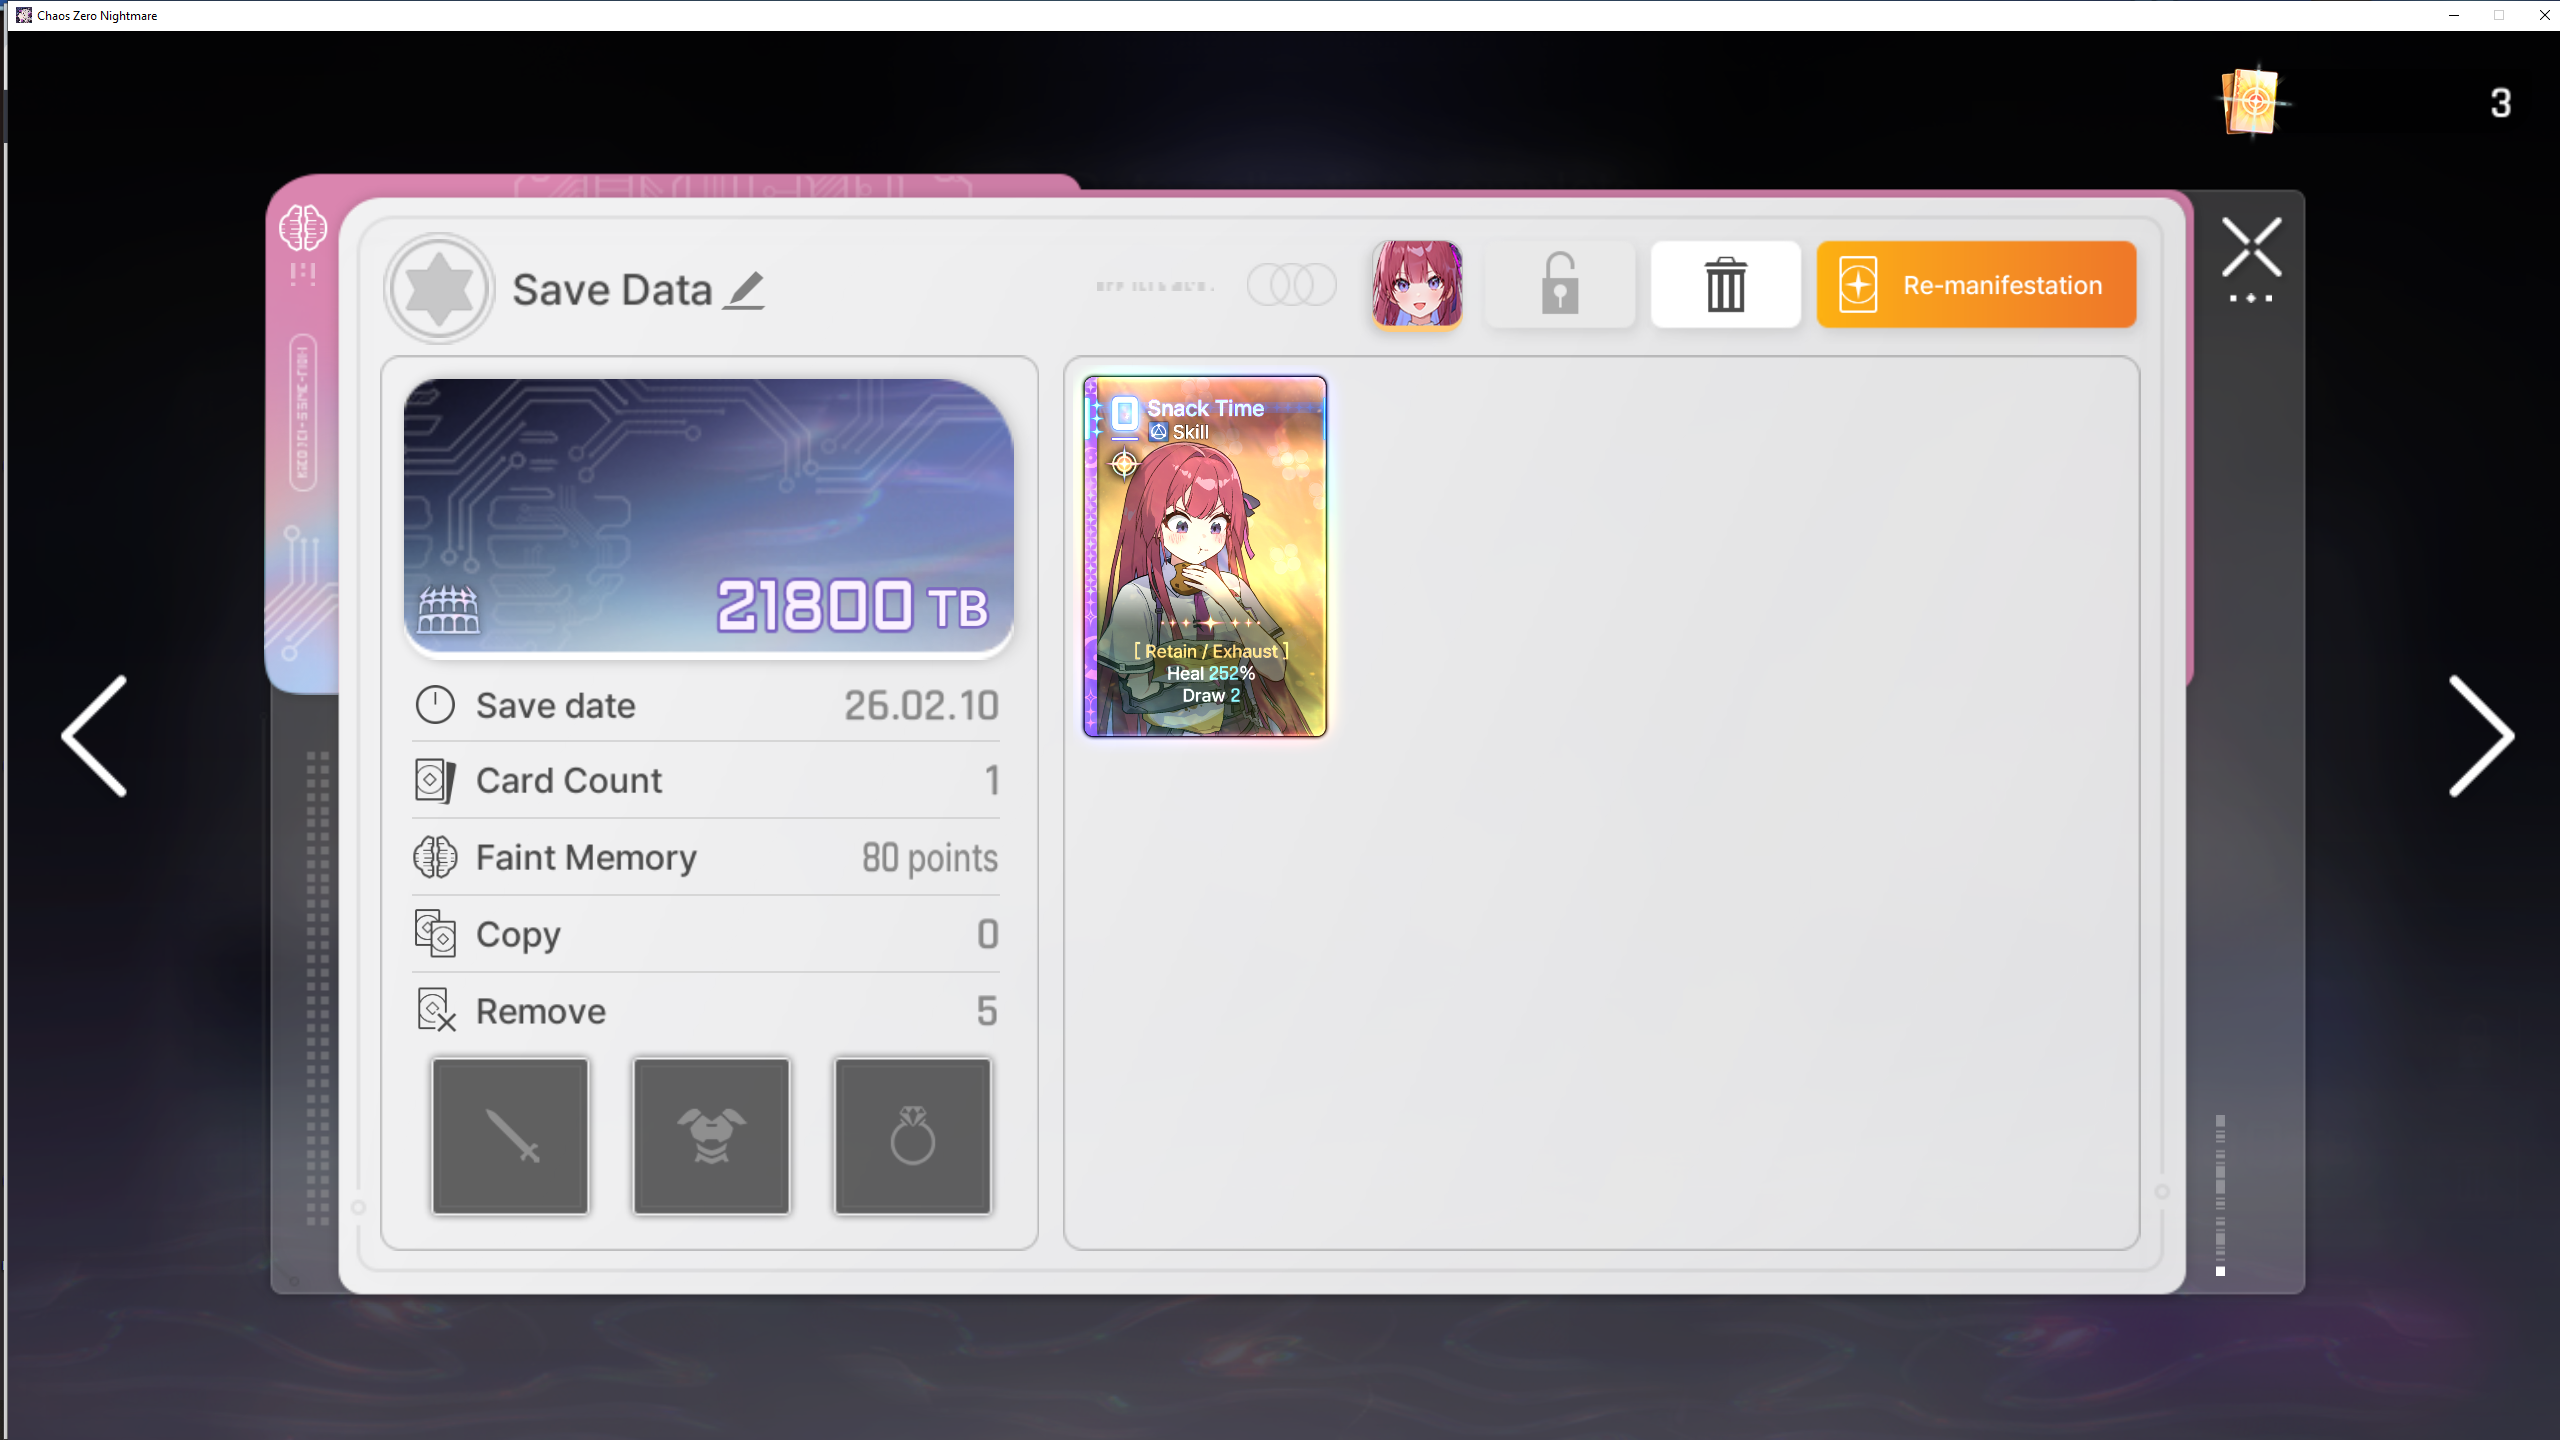The image size is (2560, 1440).
Task: Click the three interlocked circles indicator
Action: click(1291, 286)
